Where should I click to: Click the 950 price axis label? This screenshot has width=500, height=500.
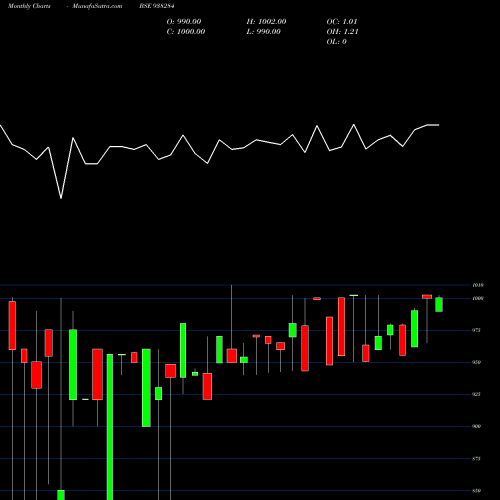pos(477,362)
